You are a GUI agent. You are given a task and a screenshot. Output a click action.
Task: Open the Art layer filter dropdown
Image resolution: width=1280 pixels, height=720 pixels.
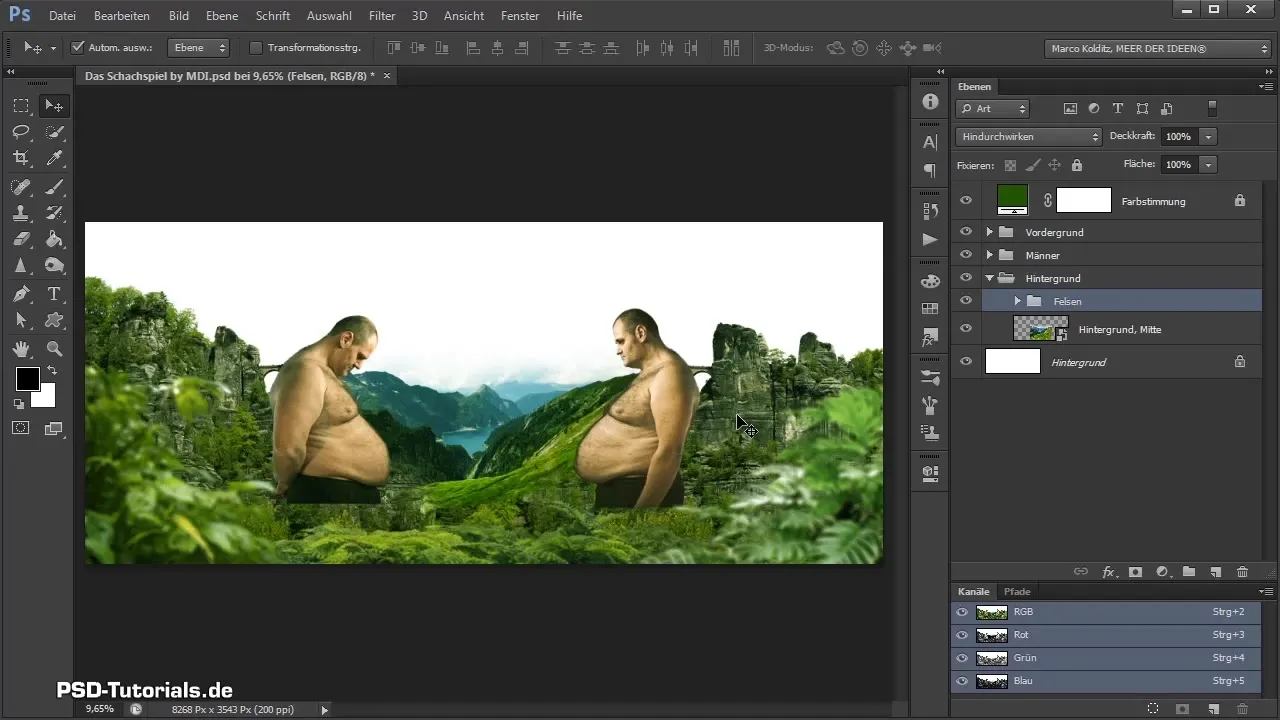(x=992, y=108)
